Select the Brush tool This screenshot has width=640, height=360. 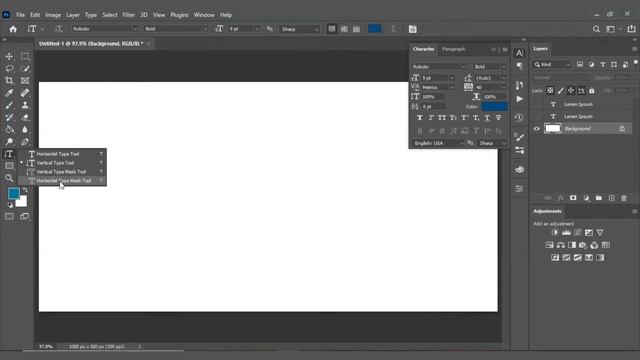coord(9,105)
